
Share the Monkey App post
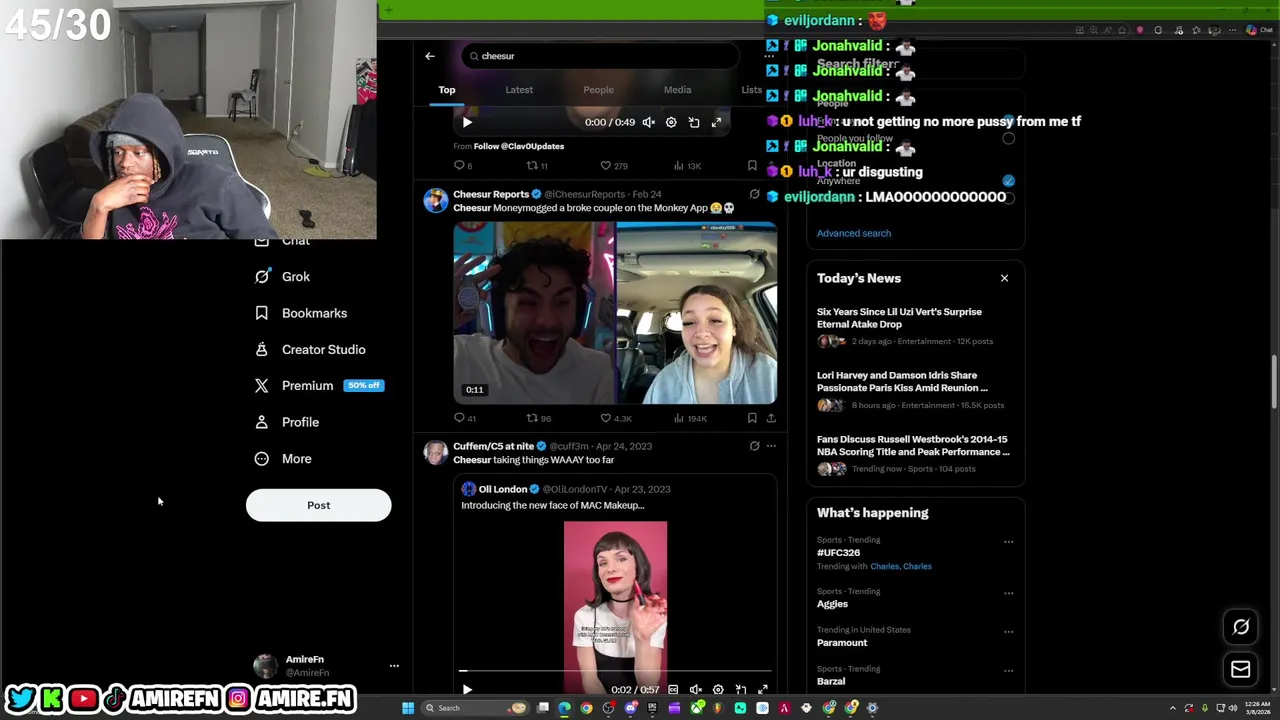tap(771, 418)
